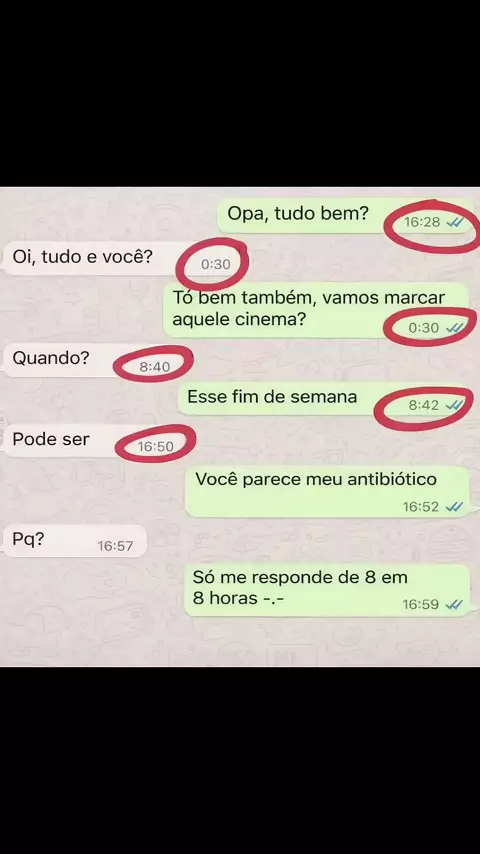This screenshot has height=854, width=480.
Task: Click the circled 0:30 timestamp on received message
Action: [216, 265]
